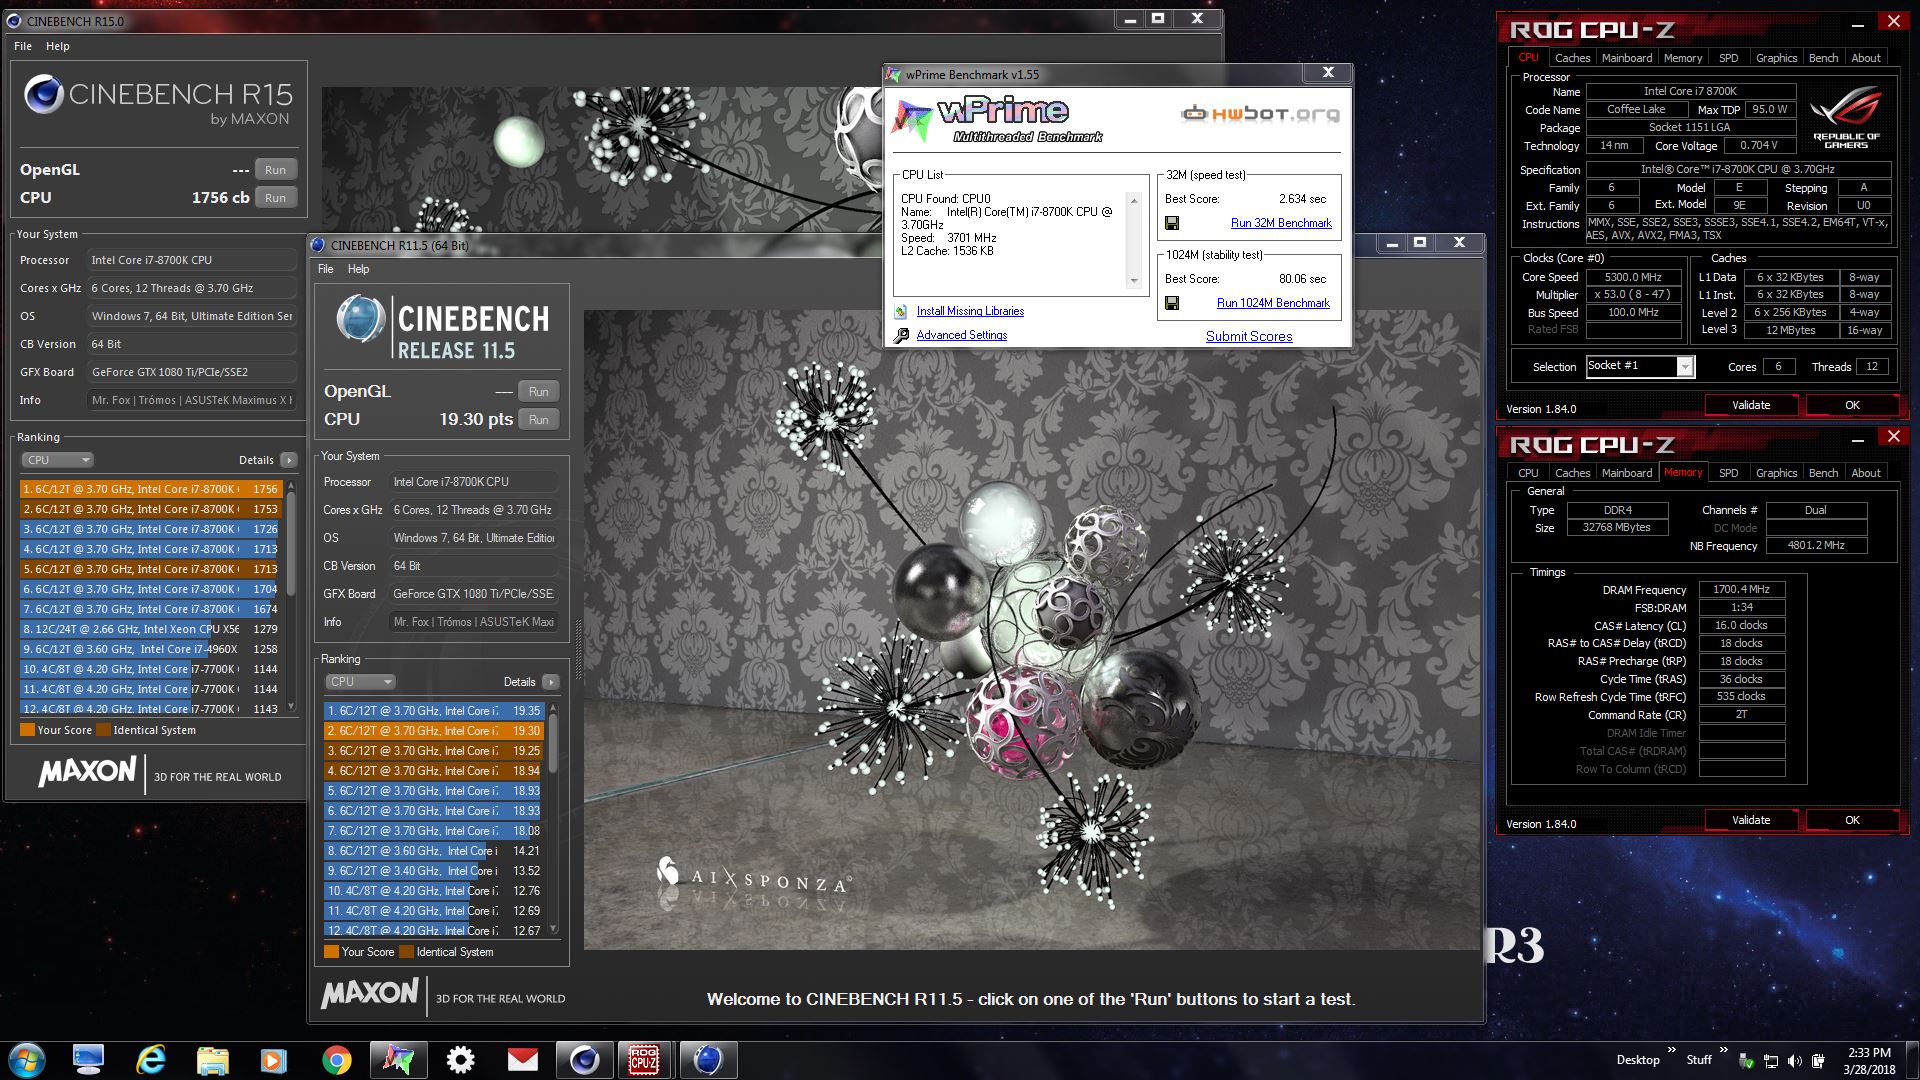Screen dimensions: 1920x1080
Task: Switch to Caches tab in upper CPU-Z
Action: click(1572, 58)
